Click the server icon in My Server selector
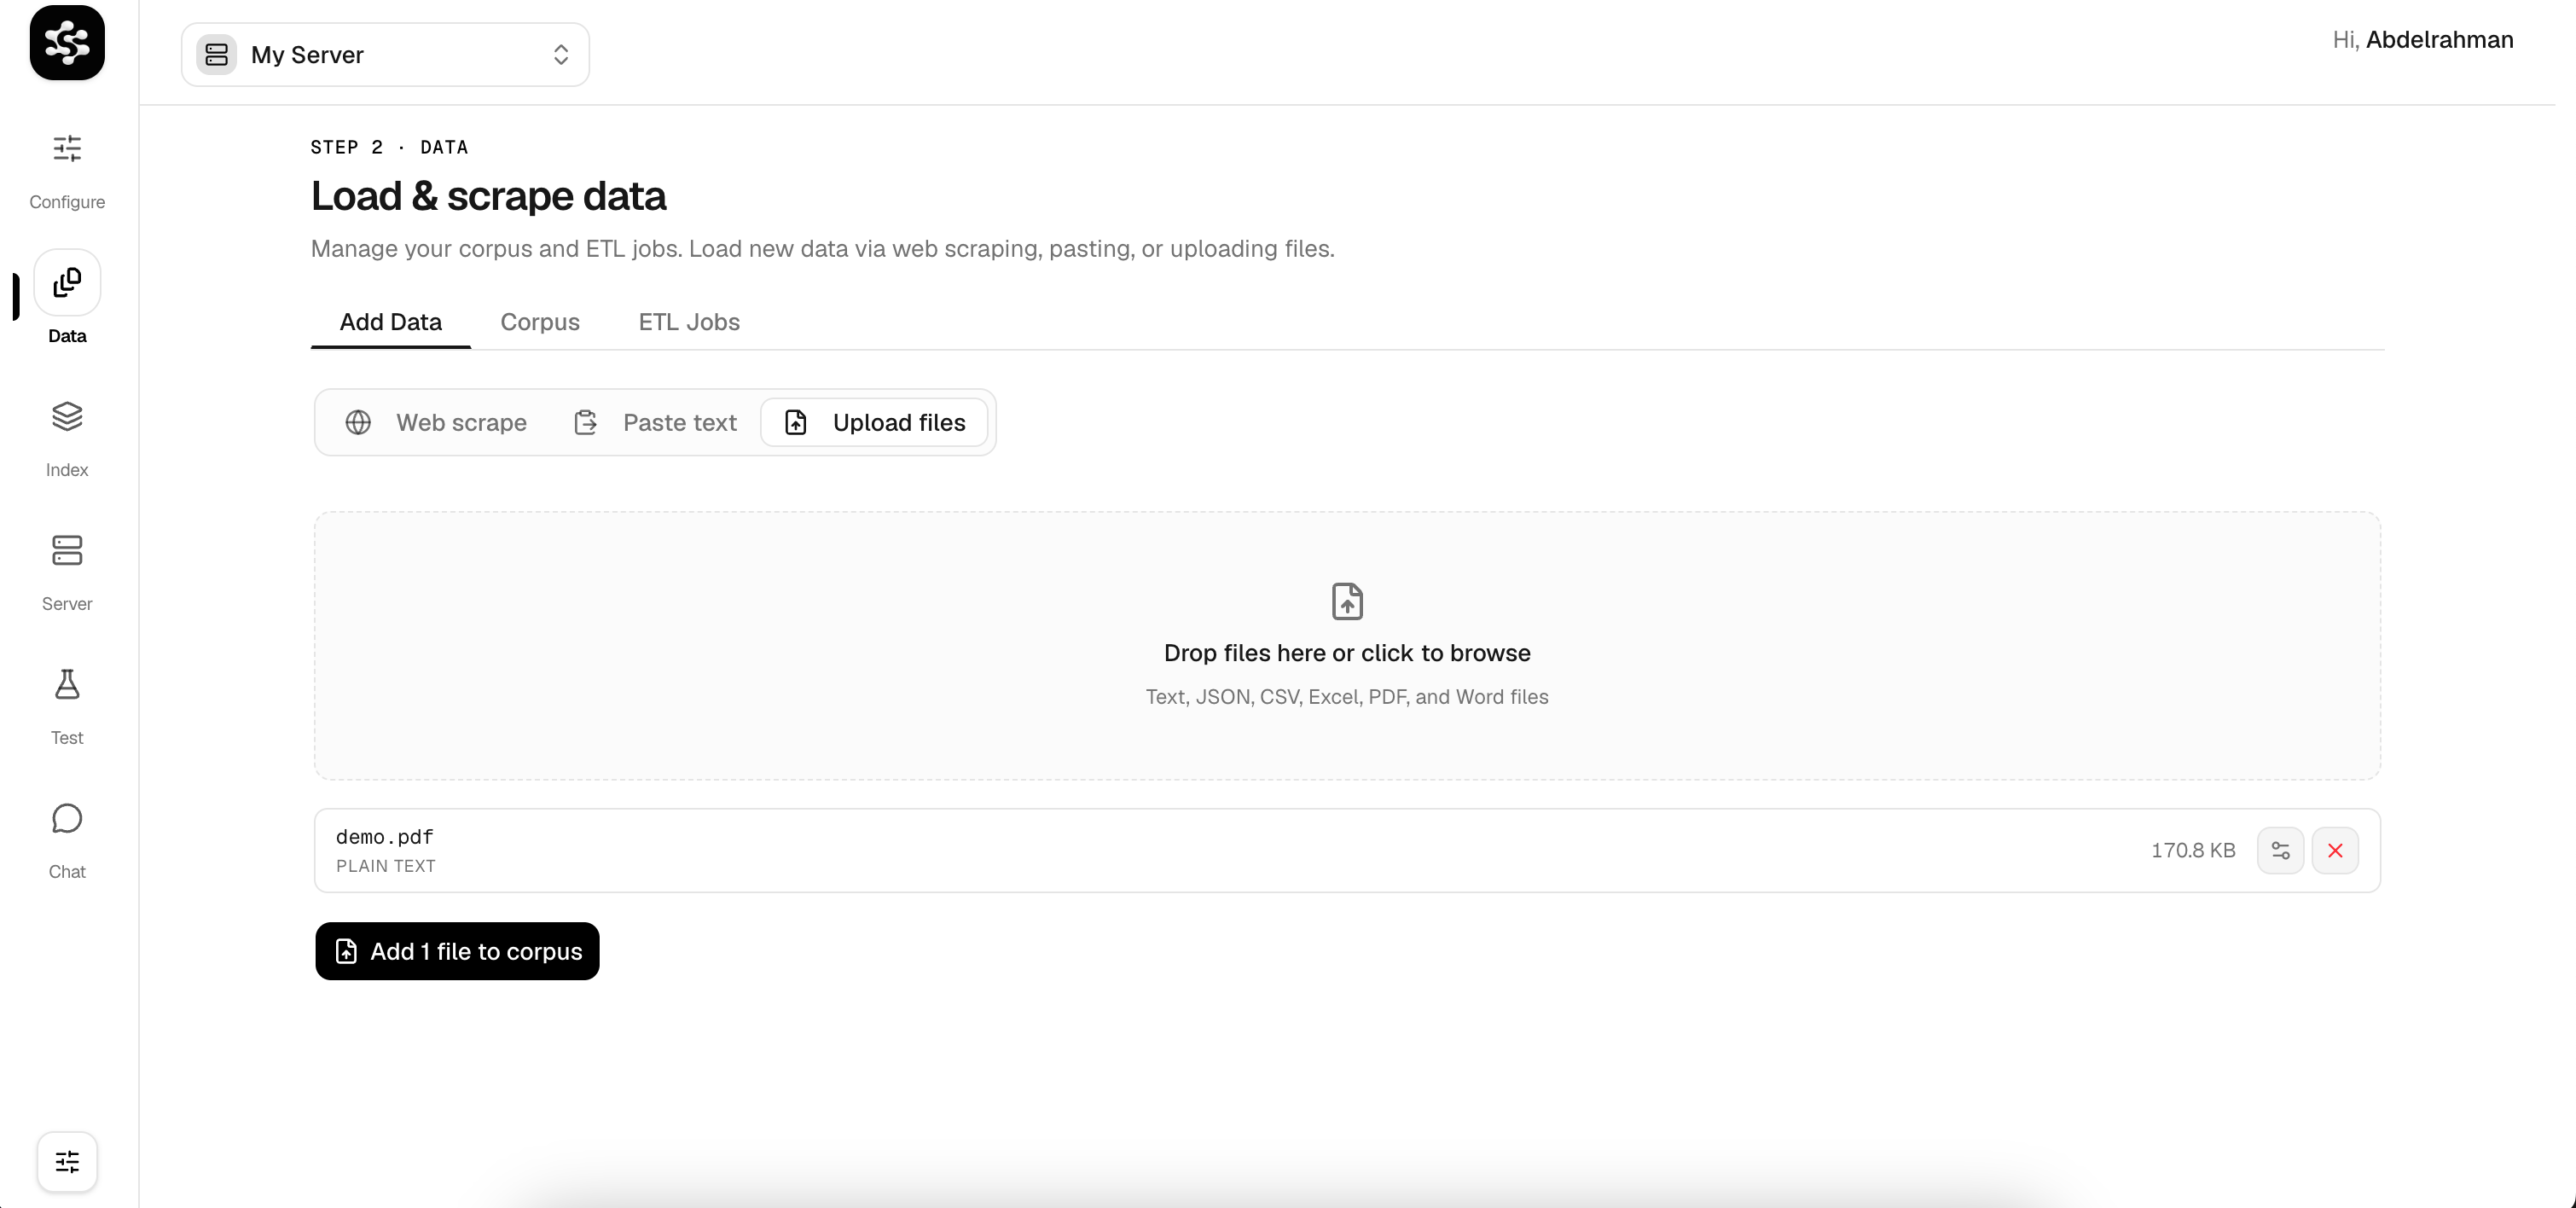Image resolution: width=2576 pixels, height=1208 pixels. click(x=217, y=55)
